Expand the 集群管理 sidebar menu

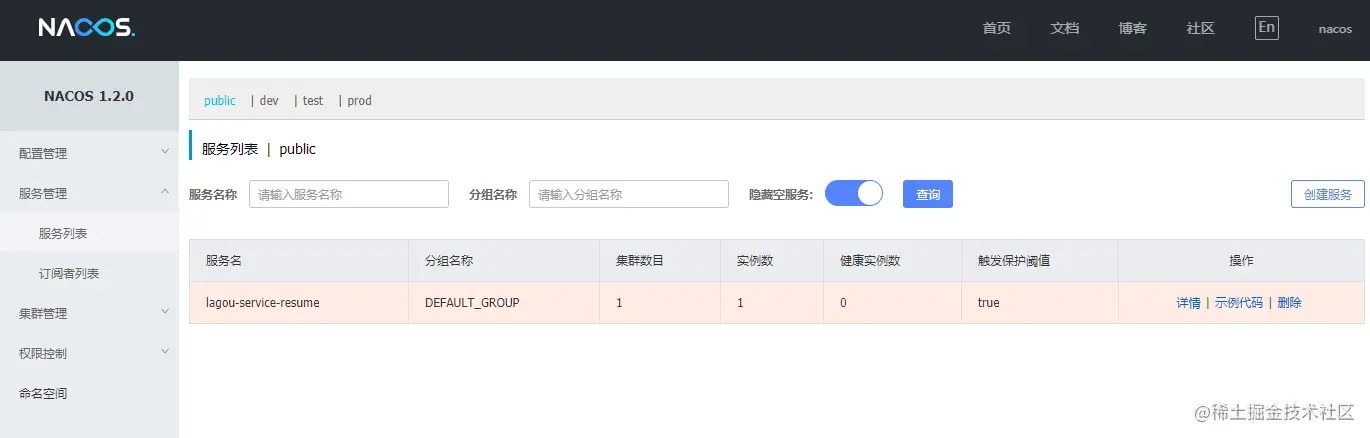coord(89,313)
